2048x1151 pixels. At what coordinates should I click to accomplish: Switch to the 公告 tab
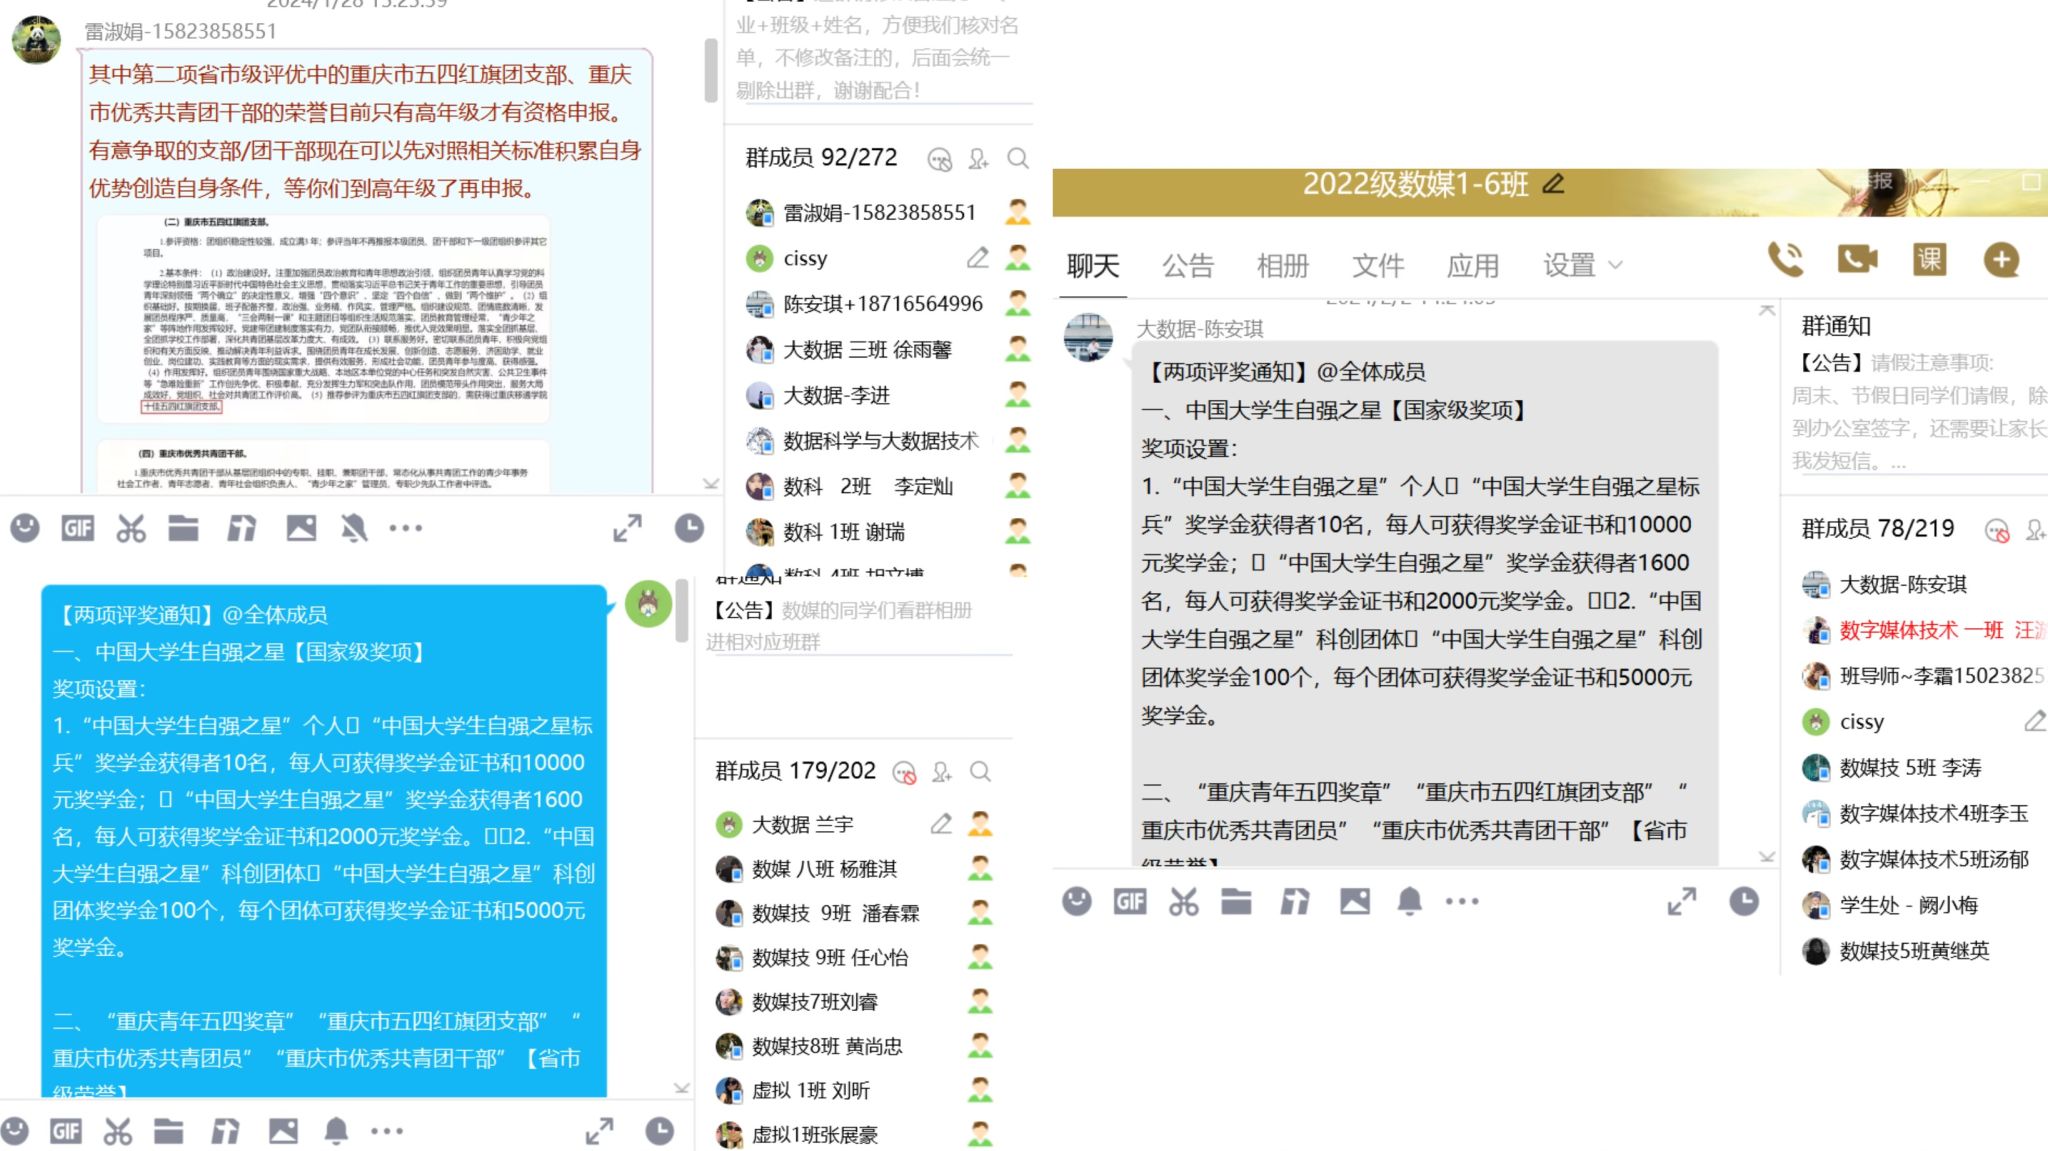tap(1187, 266)
